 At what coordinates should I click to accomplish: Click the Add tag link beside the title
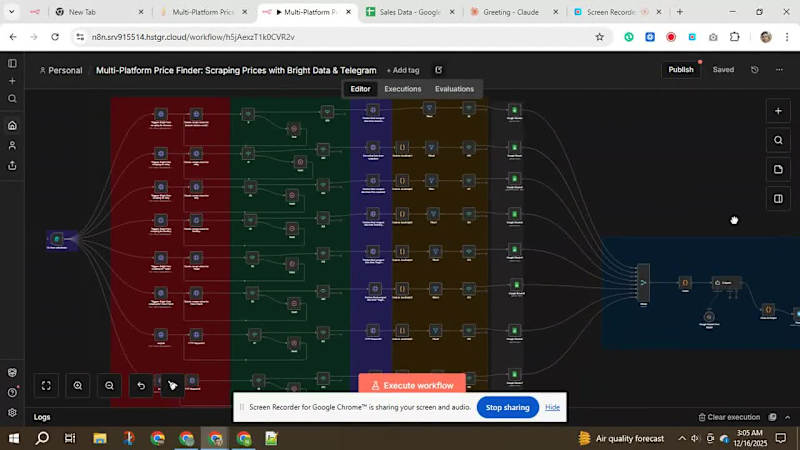[x=403, y=70]
